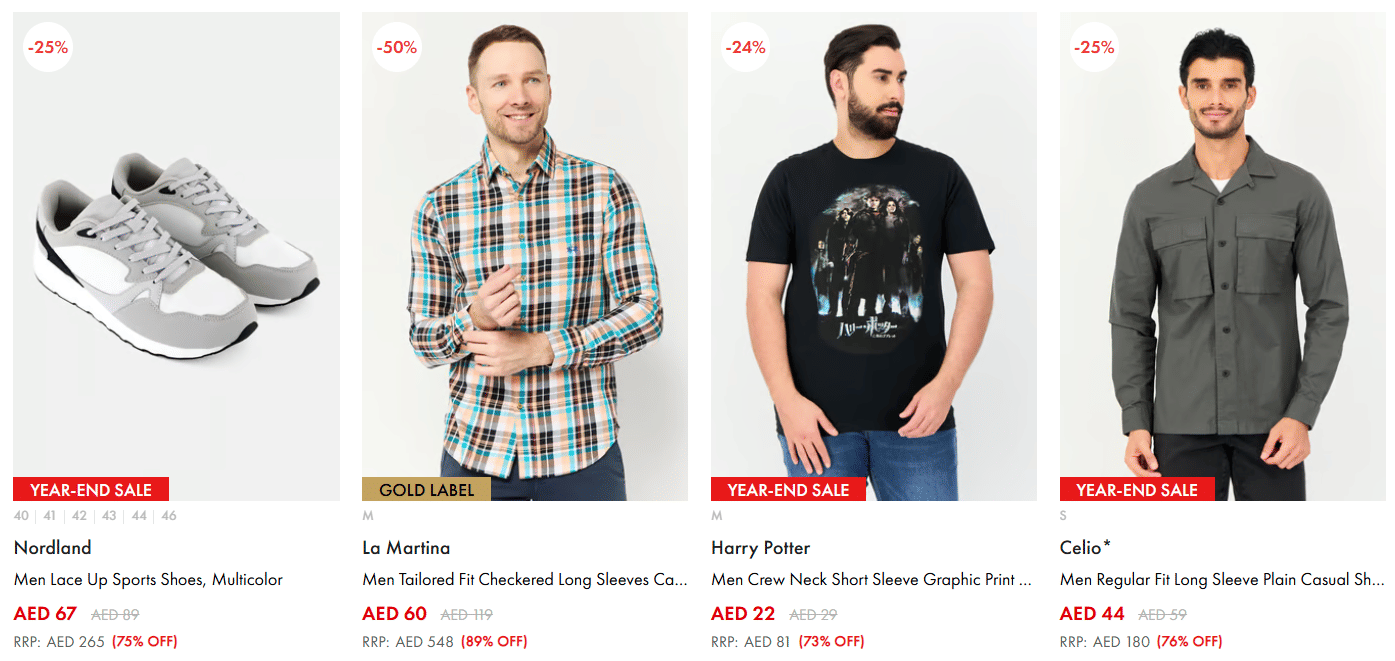Click YEAR-END SALE label on Harry Potter item
The height and width of the screenshot is (661, 1395).
[788, 490]
